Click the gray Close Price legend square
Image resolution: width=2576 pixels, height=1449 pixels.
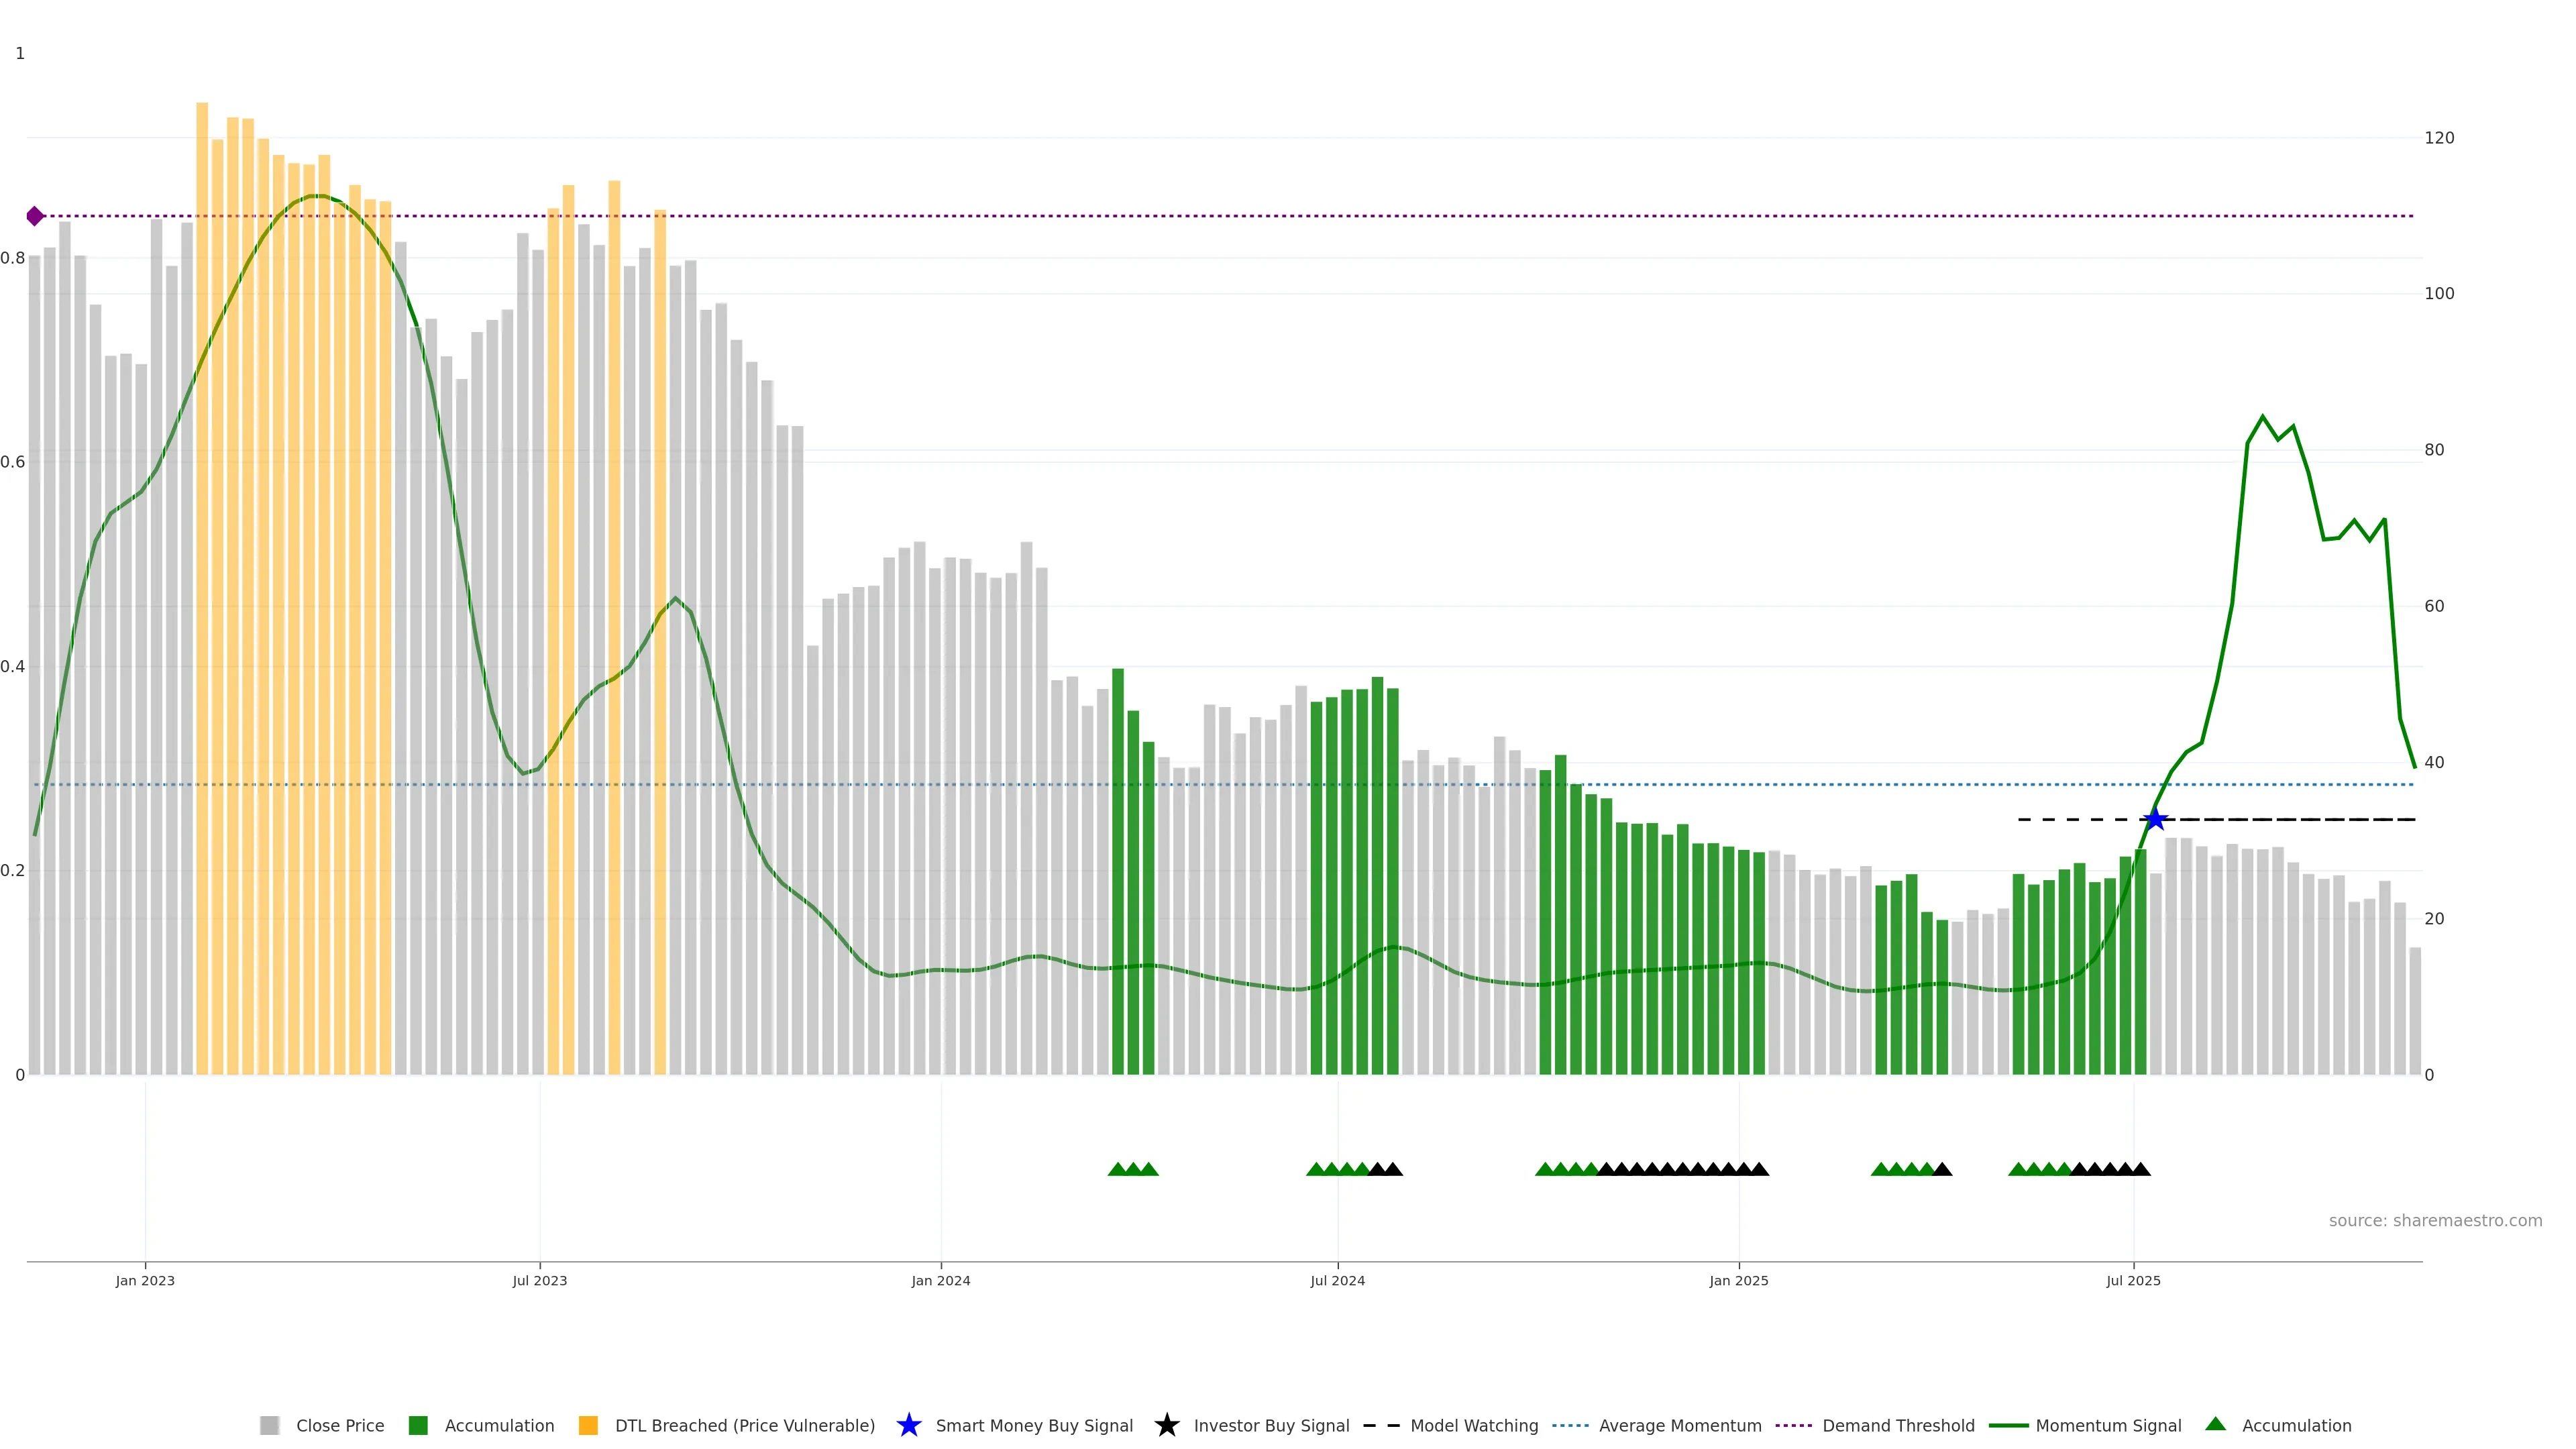click(269, 1425)
